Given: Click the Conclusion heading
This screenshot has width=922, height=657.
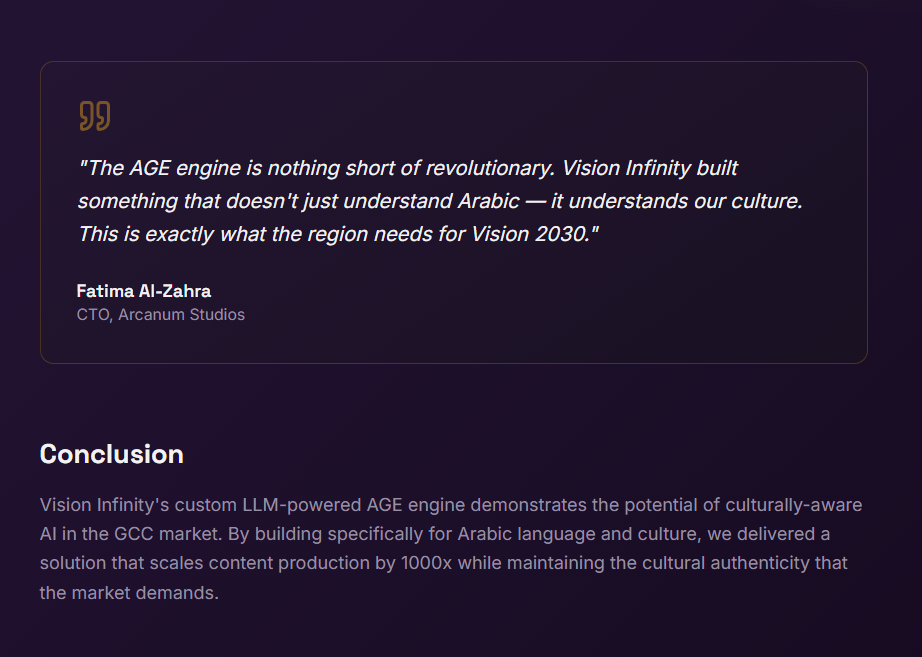Looking at the screenshot, I should (x=111, y=454).
